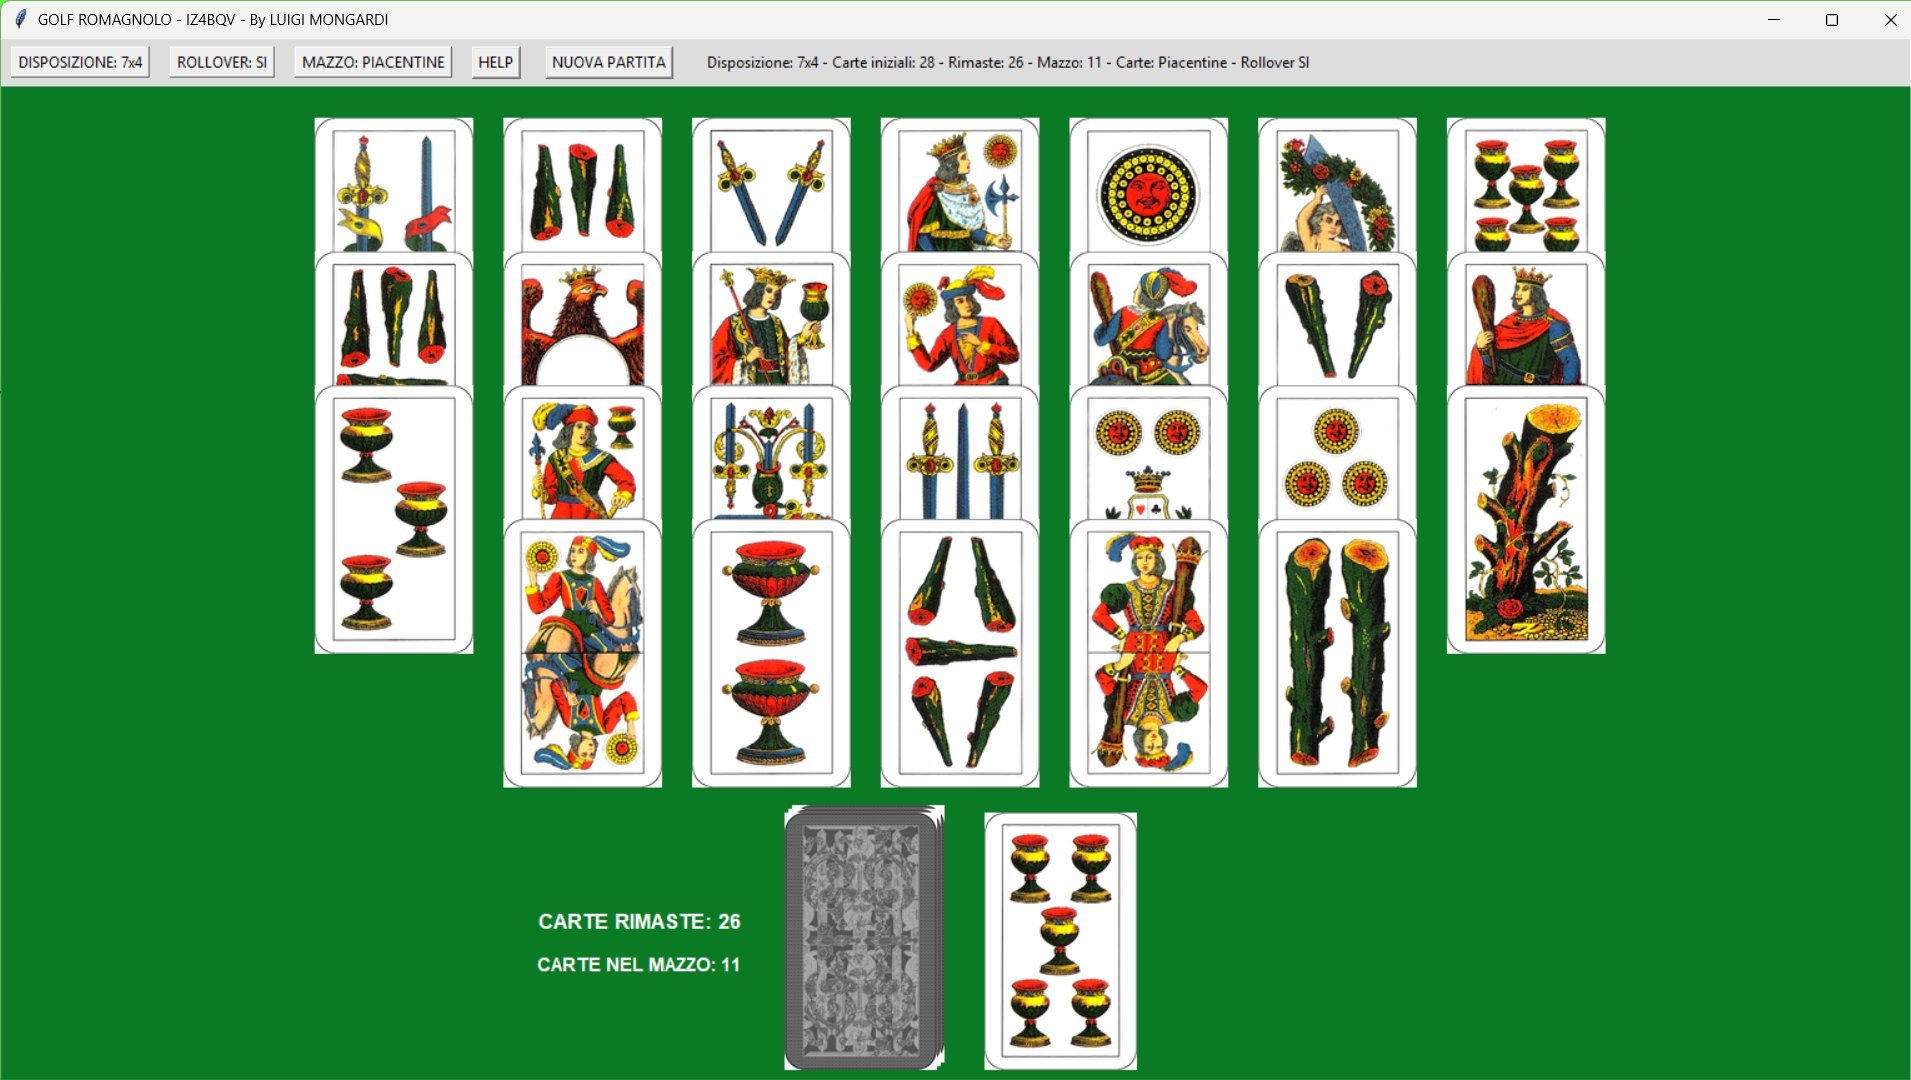Pick the jack of coins in red tunic
The width and height of the screenshot is (1911, 1080).
pyautogui.click(x=960, y=319)
